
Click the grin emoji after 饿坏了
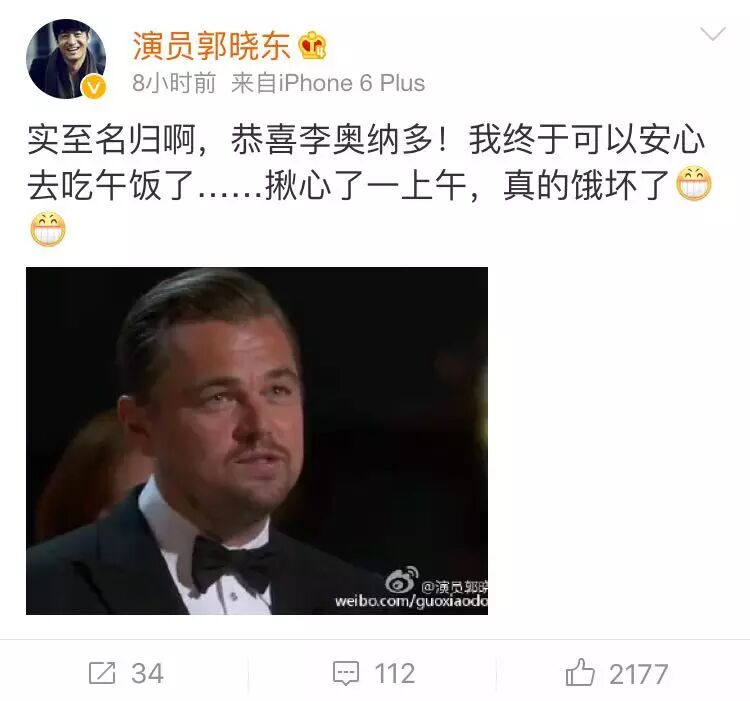tap(694, 184)
